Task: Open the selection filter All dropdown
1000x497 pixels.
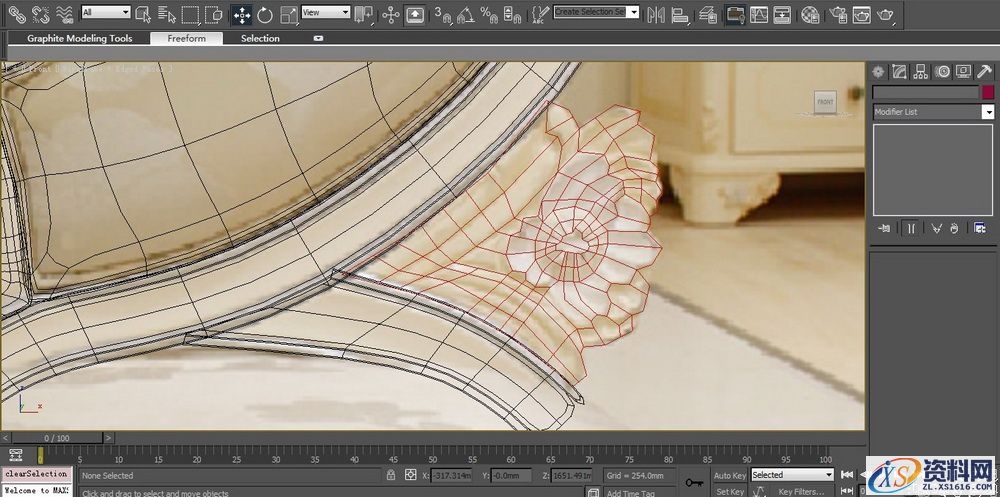Action: click(x=106, y=12)
